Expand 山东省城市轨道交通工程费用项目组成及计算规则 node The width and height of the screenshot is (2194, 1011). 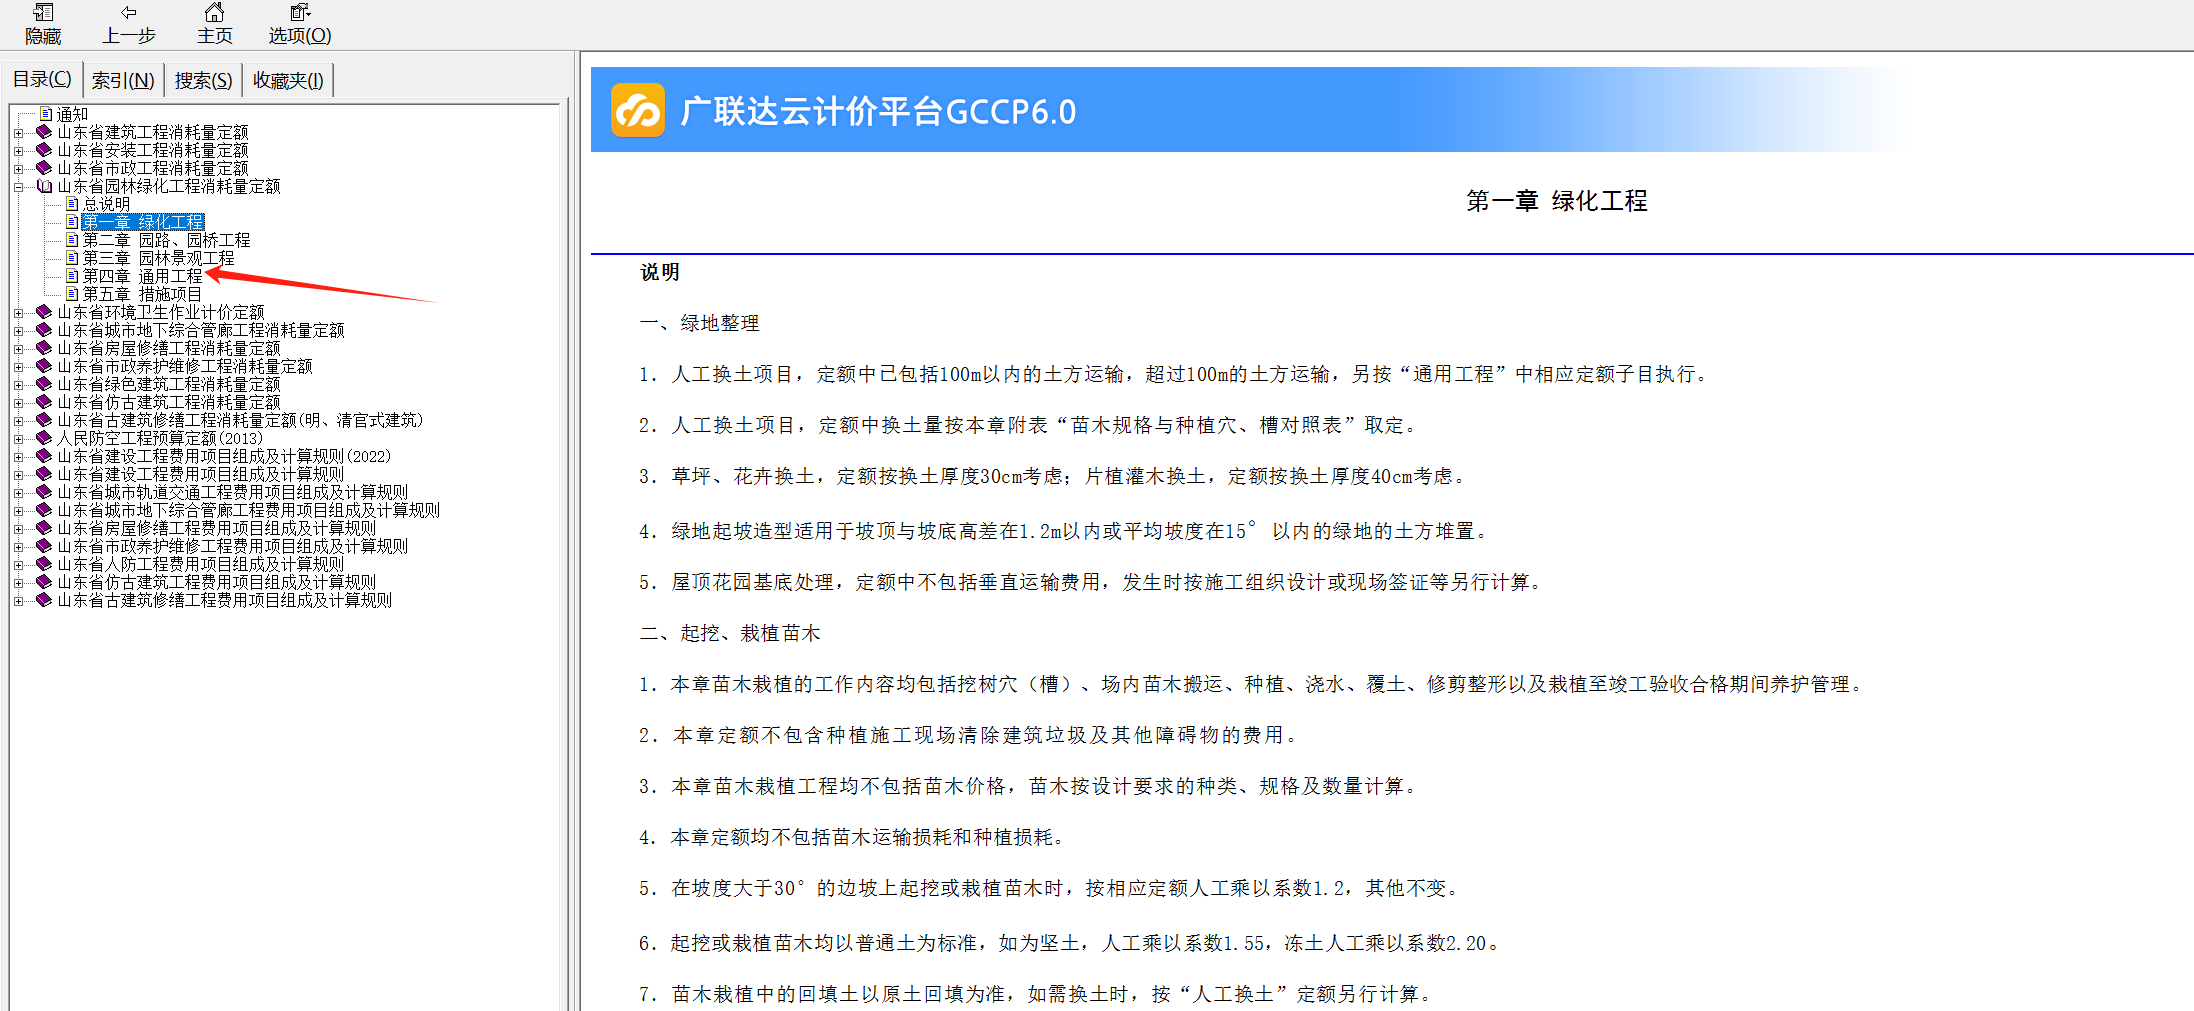(18, 493)
